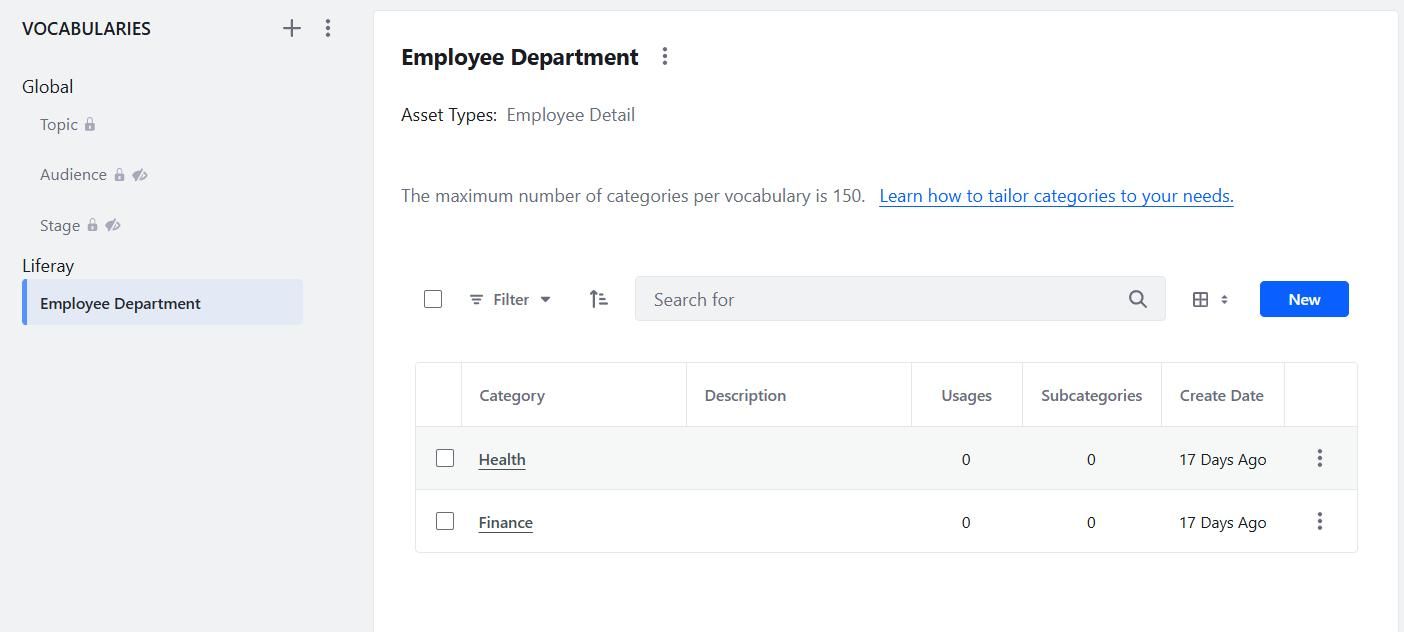This screenshot has width=1404, height=632.
Task: Click the Global group label
Action: 48,87
